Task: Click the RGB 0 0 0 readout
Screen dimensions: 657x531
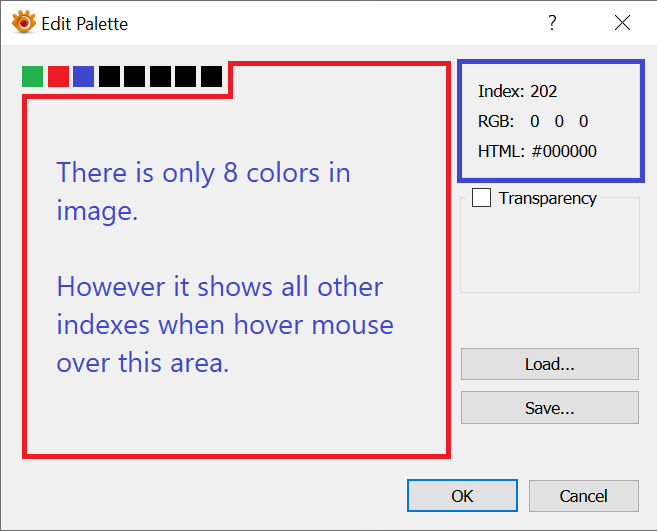Action: coord(533,121)
